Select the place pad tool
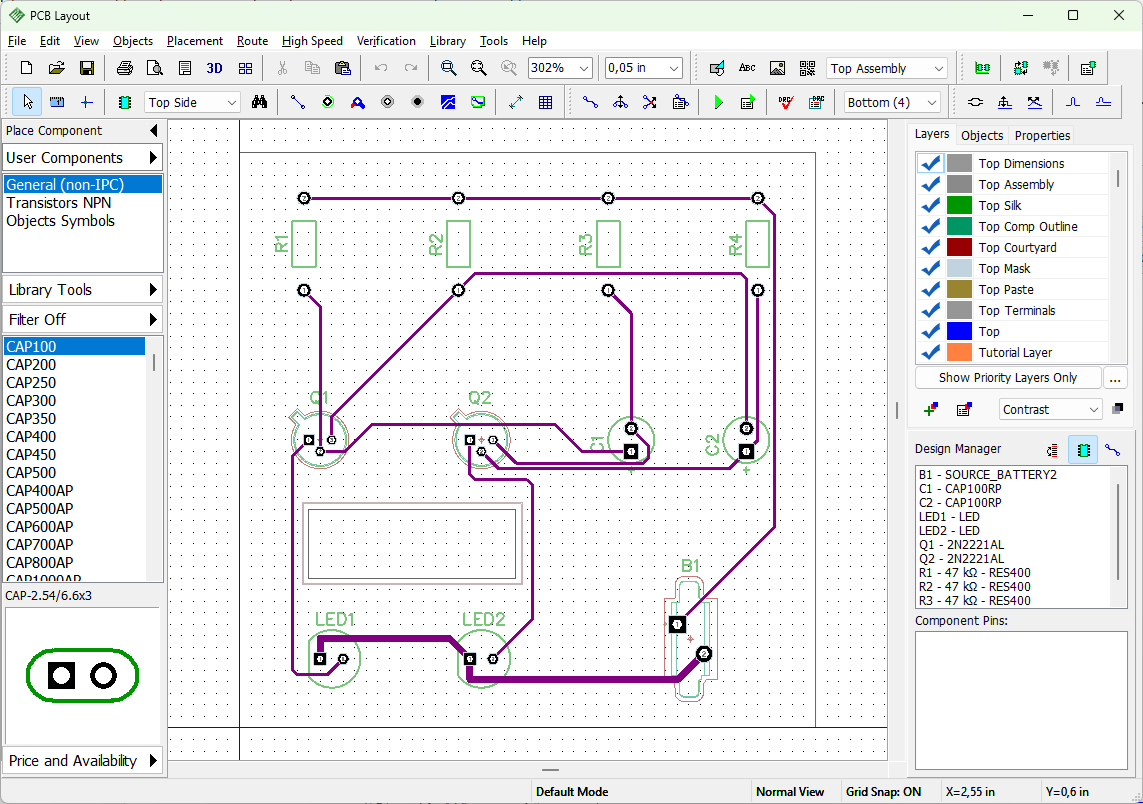 point(327,102)
